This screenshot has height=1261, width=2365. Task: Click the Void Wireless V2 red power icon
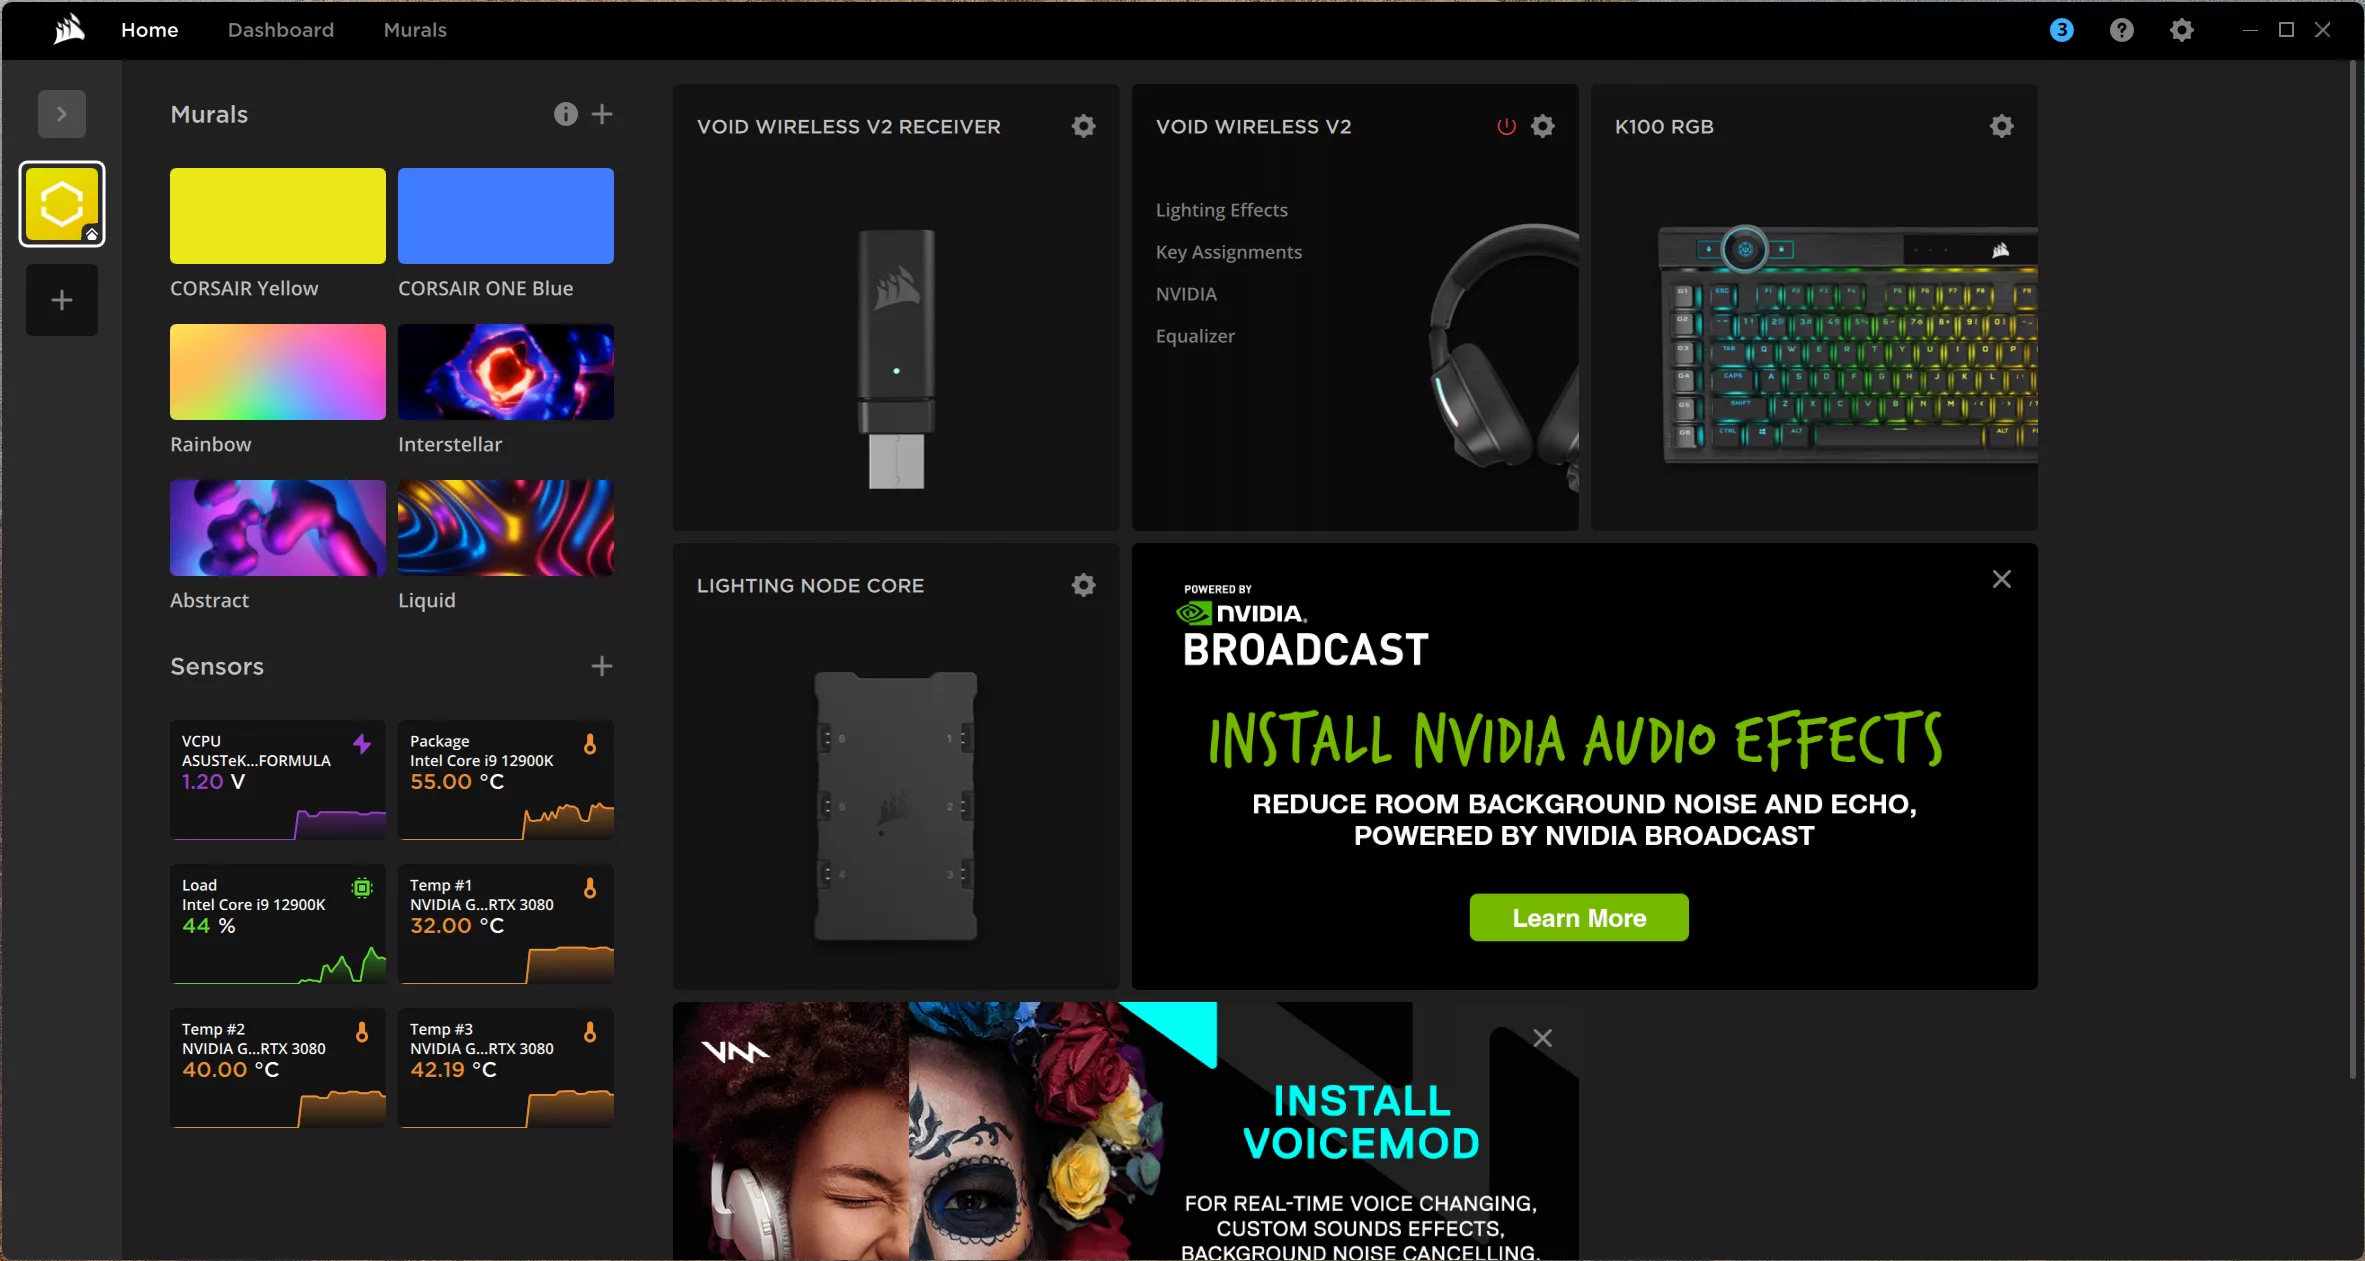click(1506, 126)
